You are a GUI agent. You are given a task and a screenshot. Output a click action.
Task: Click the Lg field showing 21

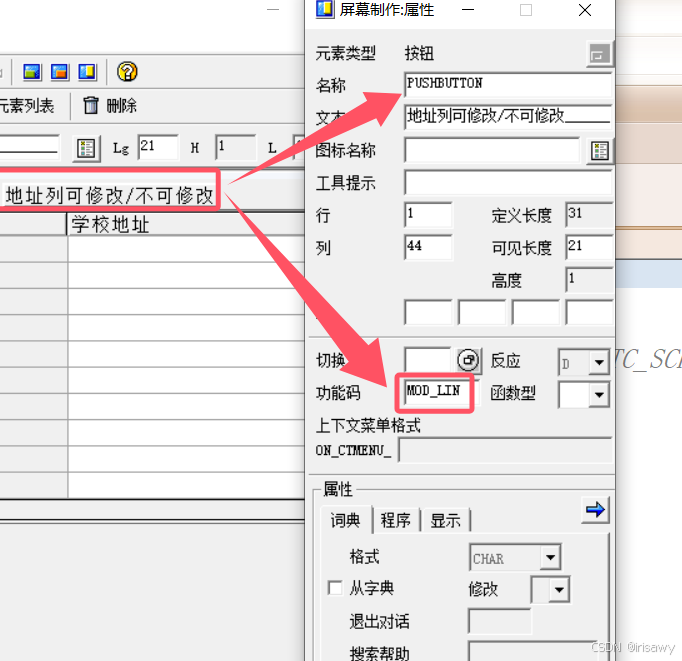point(158,147)
